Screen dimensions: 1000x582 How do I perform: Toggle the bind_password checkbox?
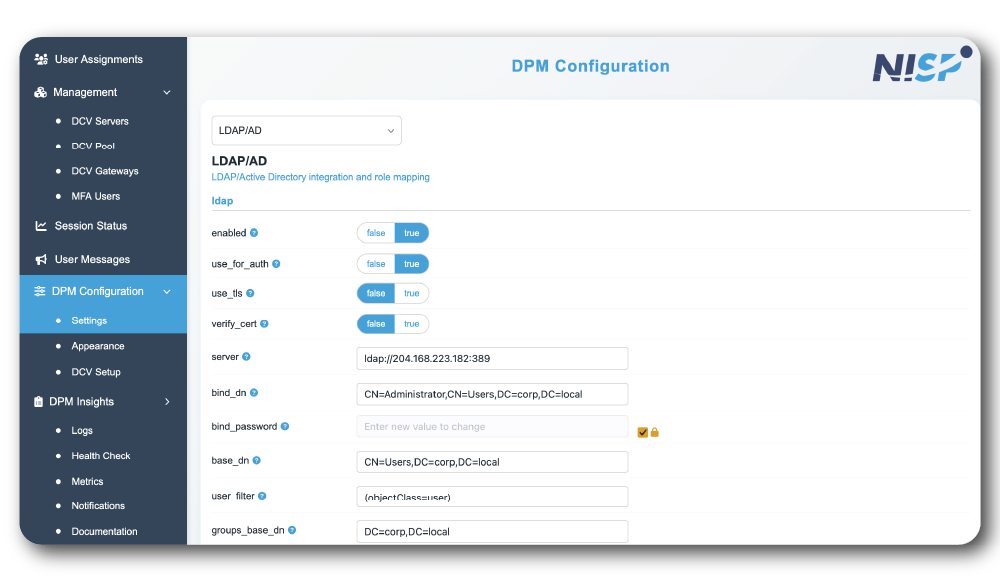coord(643,432)
